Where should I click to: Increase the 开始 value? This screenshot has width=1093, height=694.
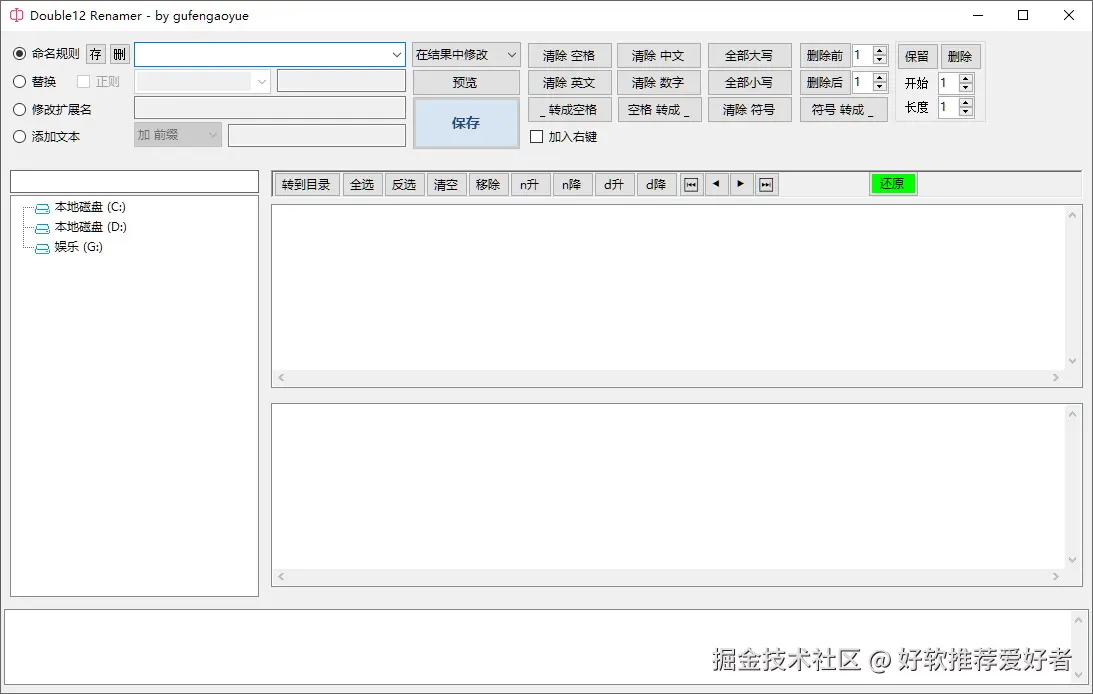pyautogui.click(x=965, y=79)
